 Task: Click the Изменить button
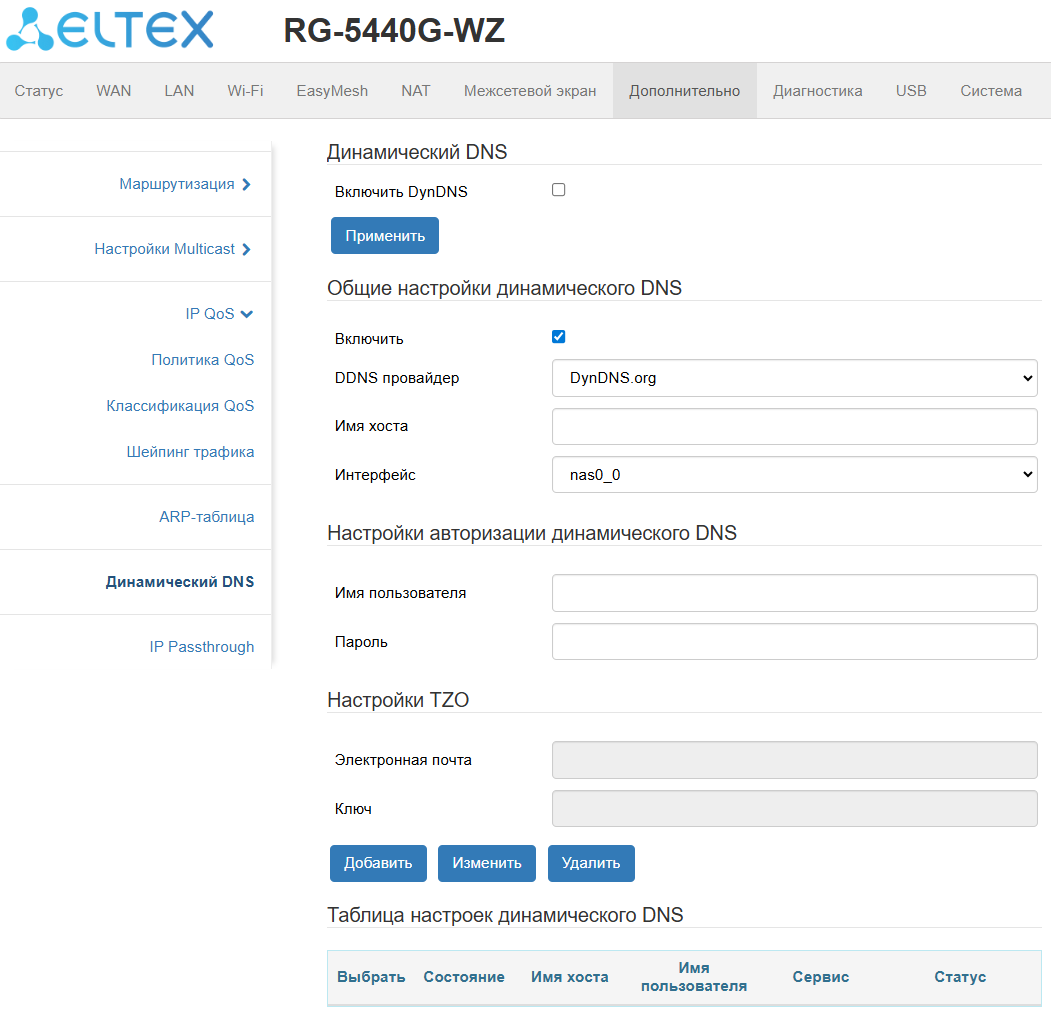(487, 863)
